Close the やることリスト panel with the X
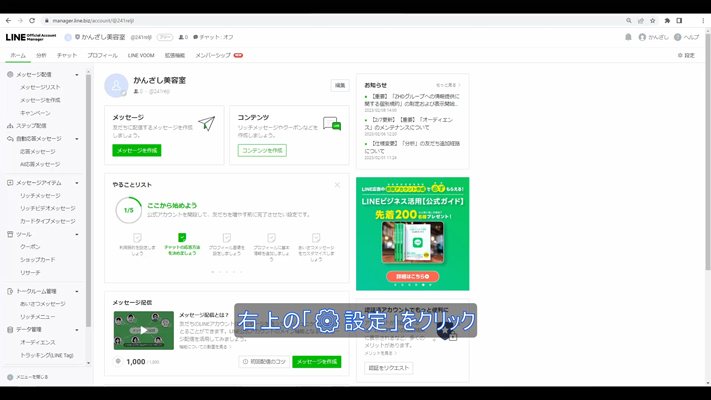Image resolution: width=711 pixels, height=400 pixels. click(x=337, y=185)
